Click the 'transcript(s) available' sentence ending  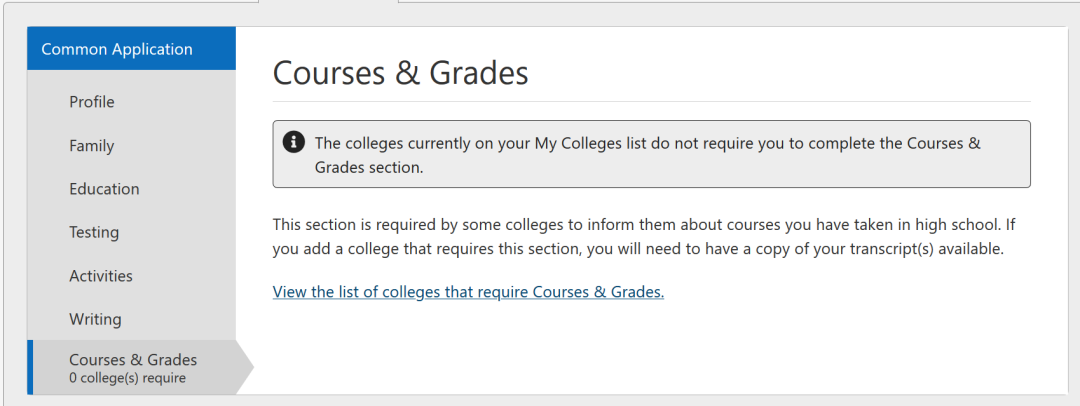tap(920, 249)
